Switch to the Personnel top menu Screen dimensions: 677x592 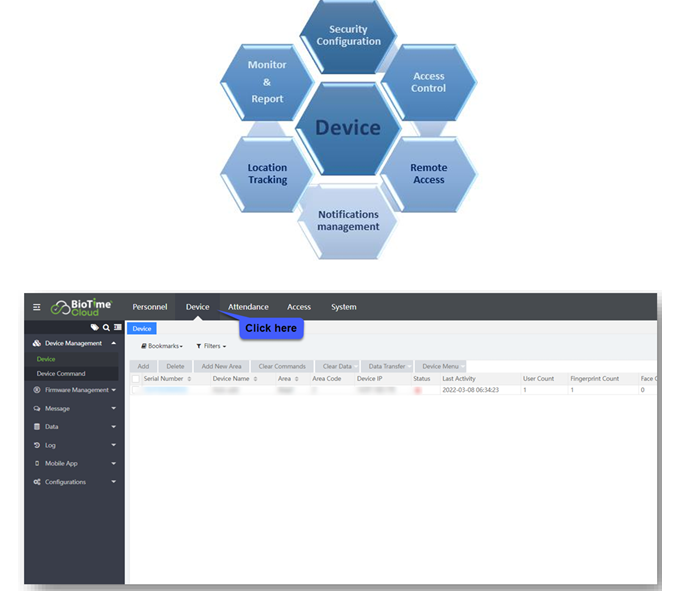(150, 307)
